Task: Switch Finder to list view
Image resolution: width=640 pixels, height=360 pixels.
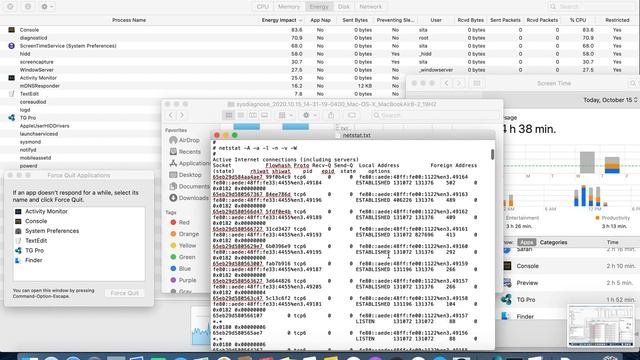Action: coord(241,116)
